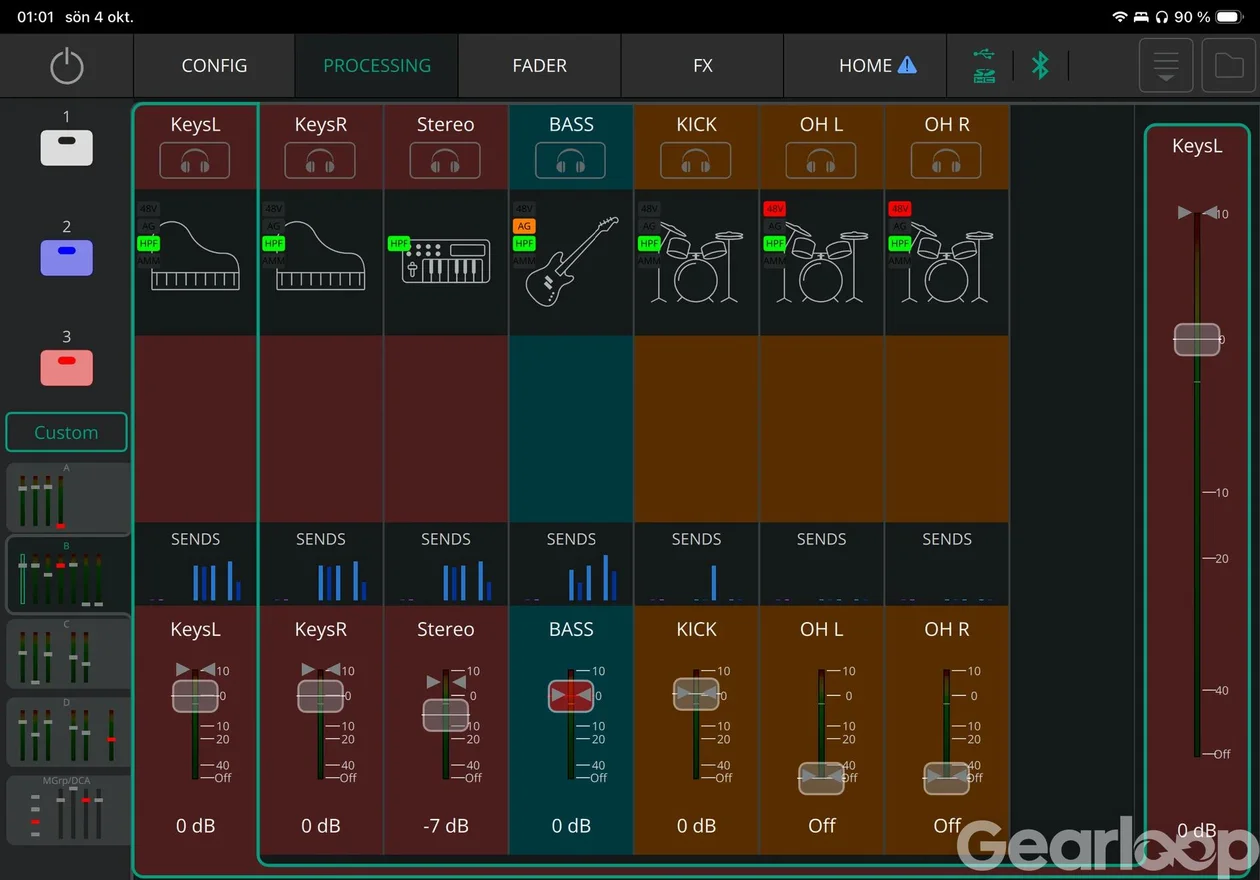
Task: Click the Bluetooth icon
Action: [1040, 66]
